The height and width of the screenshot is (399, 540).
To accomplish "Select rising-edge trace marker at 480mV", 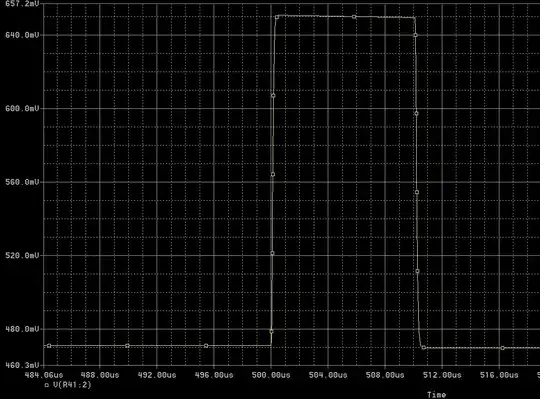I will pos(271,332).
